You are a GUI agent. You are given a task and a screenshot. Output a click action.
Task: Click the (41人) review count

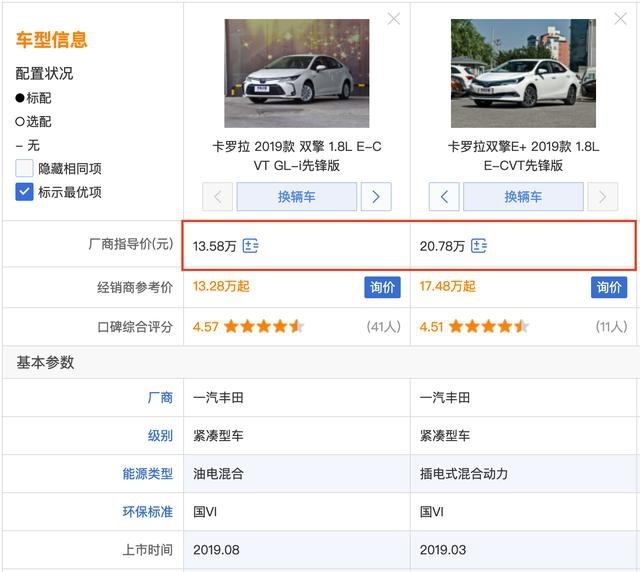pos(384,327)
